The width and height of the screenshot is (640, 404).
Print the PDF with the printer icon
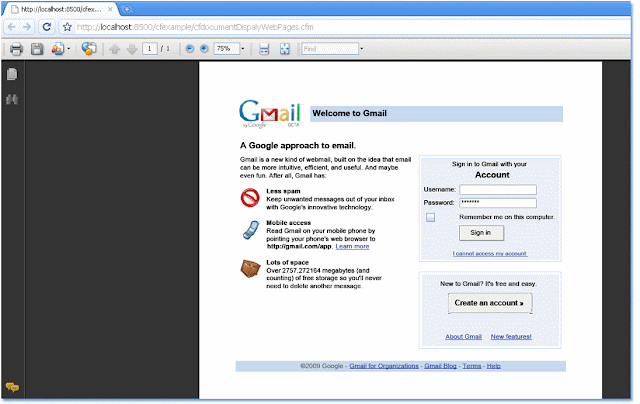[16, 49]
